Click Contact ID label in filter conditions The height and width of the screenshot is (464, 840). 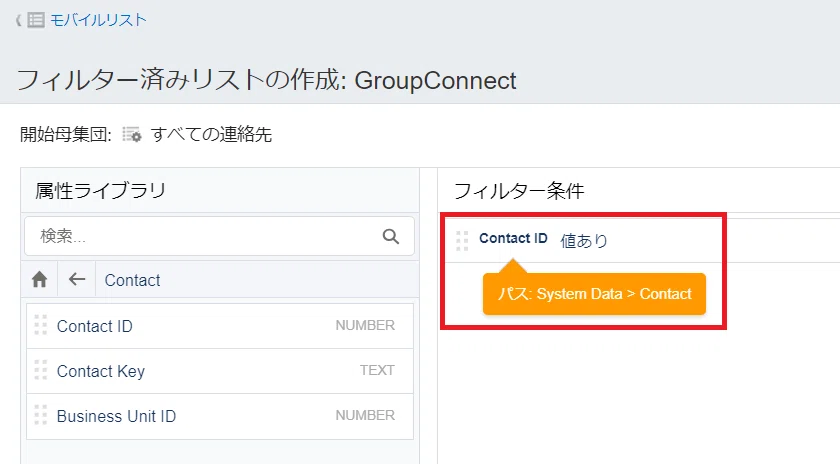(x=513, y=238)
